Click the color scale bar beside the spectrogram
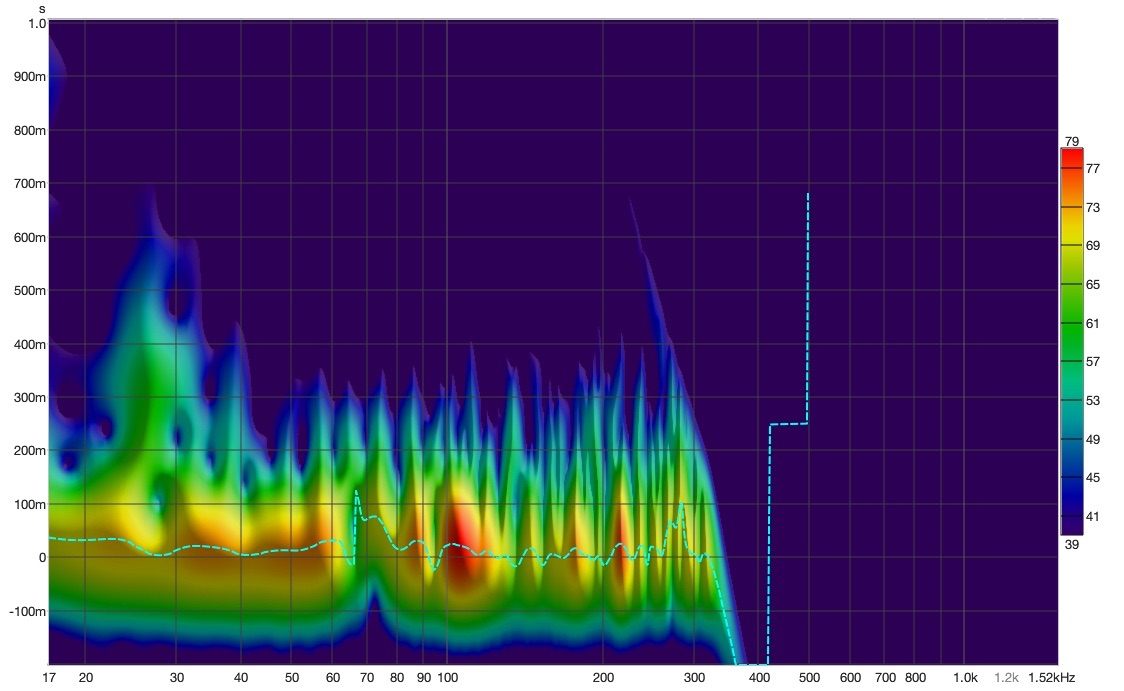 1072,341
